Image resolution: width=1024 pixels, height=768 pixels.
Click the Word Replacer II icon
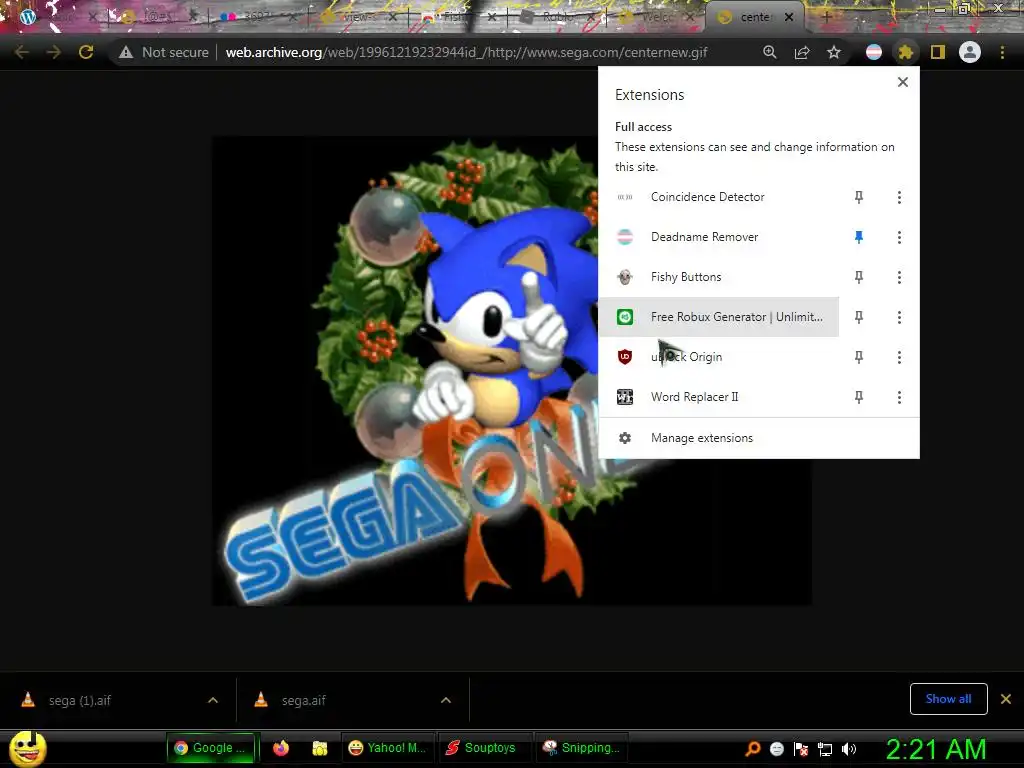[x=625, y=397]
